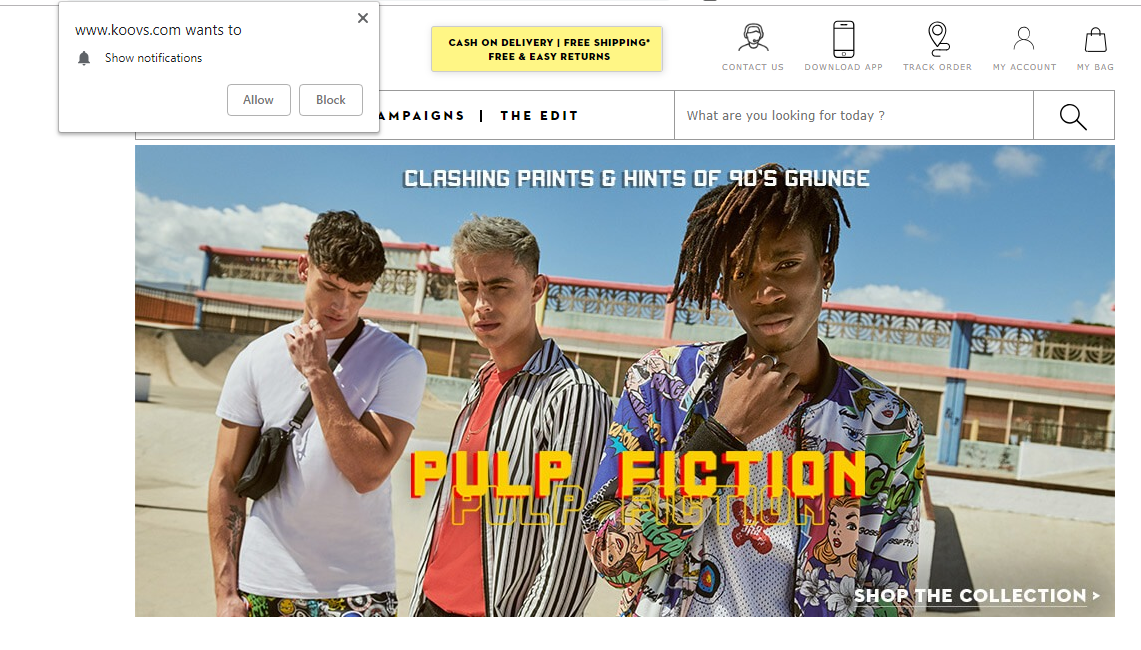Click the My Account text label

[x=1024, y=67]
